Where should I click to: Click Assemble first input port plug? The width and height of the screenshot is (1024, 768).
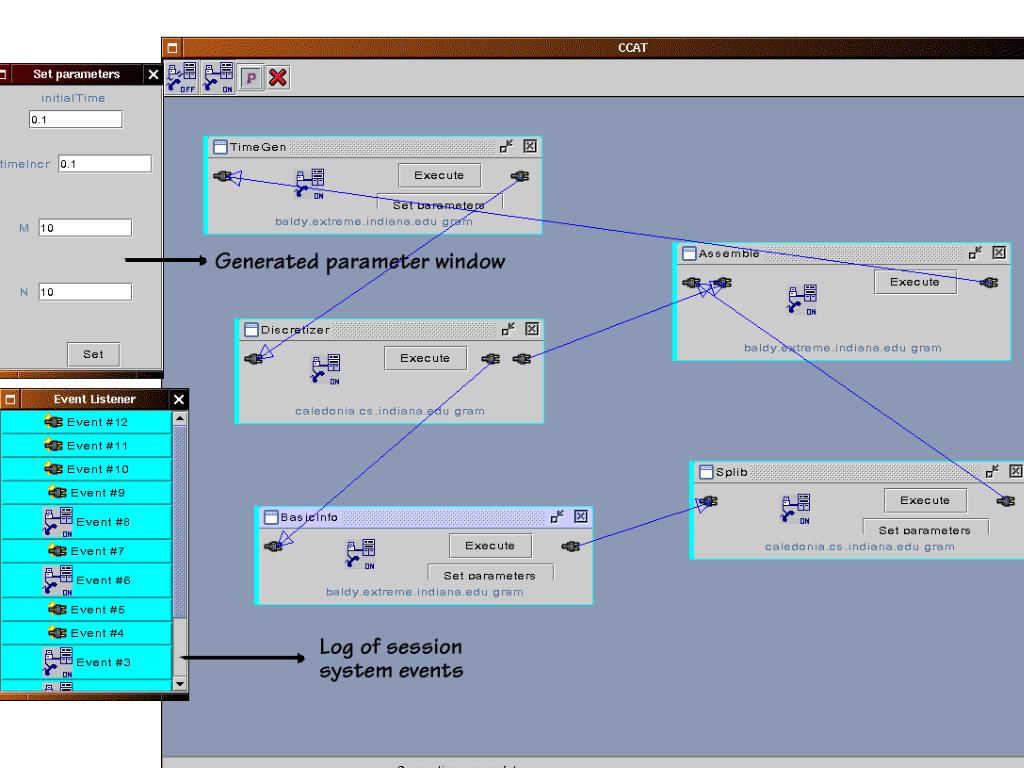(691, 283)
